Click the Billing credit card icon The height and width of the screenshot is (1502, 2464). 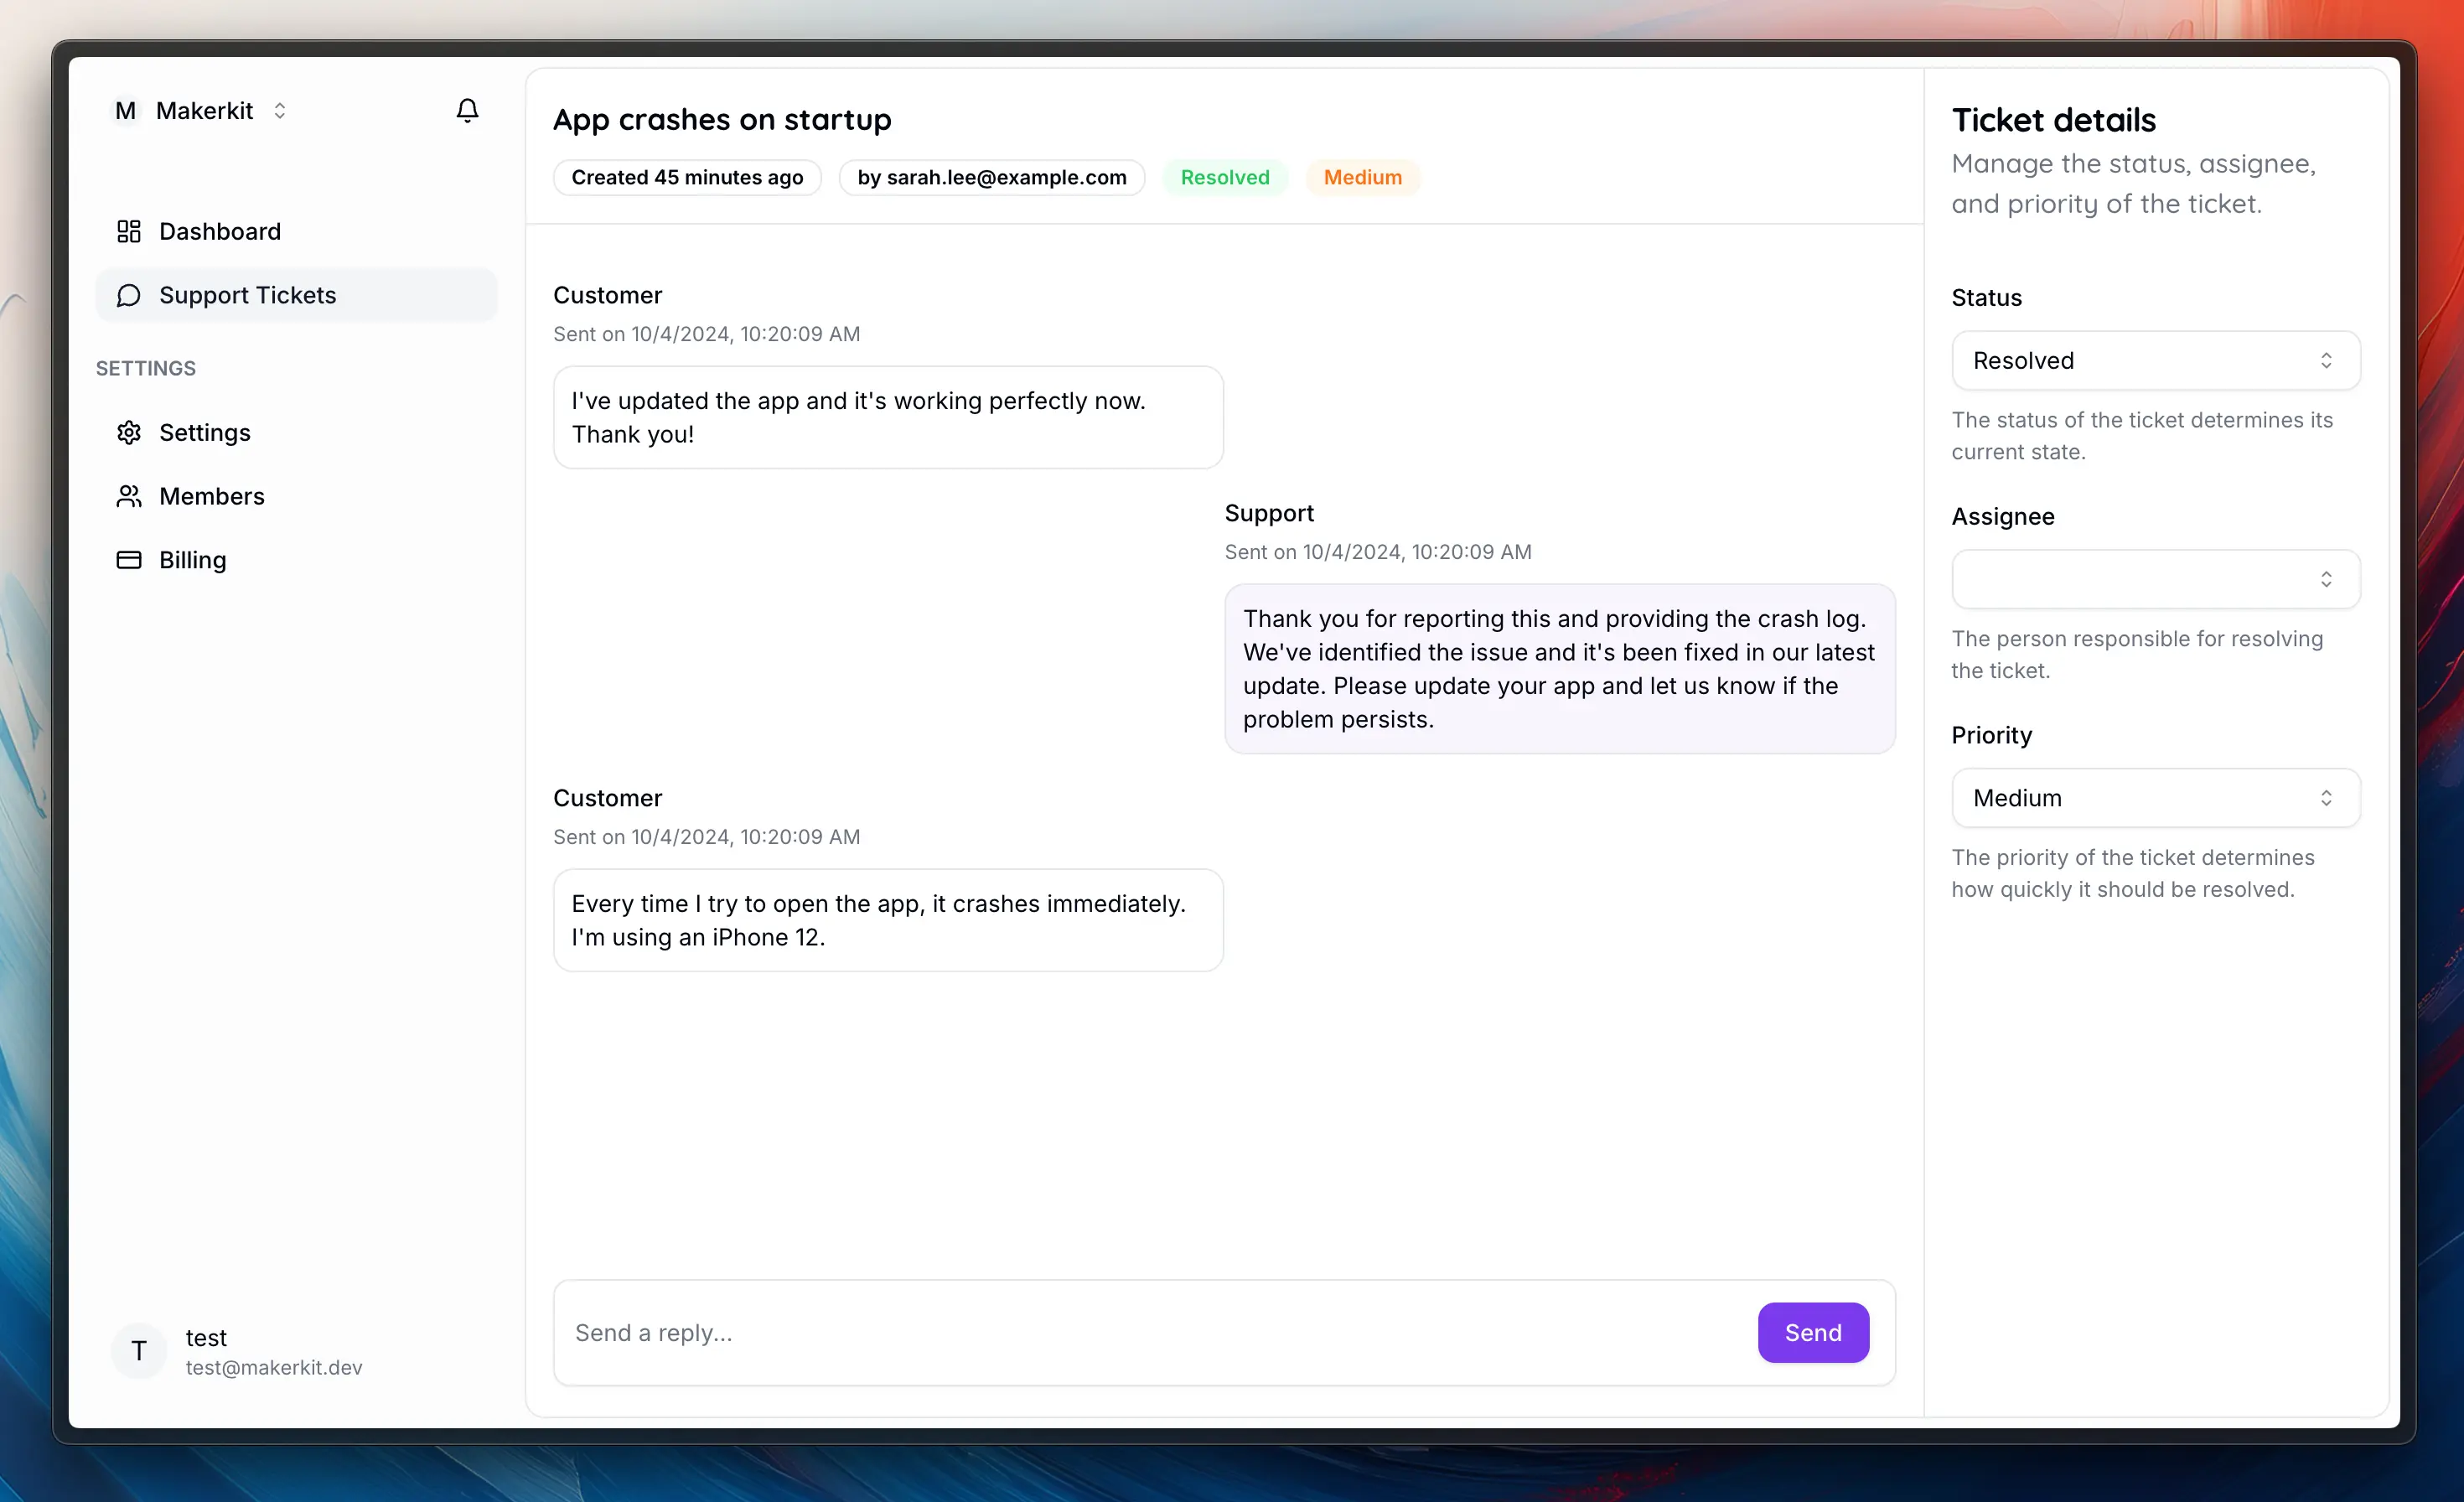[x=129, y=560]
